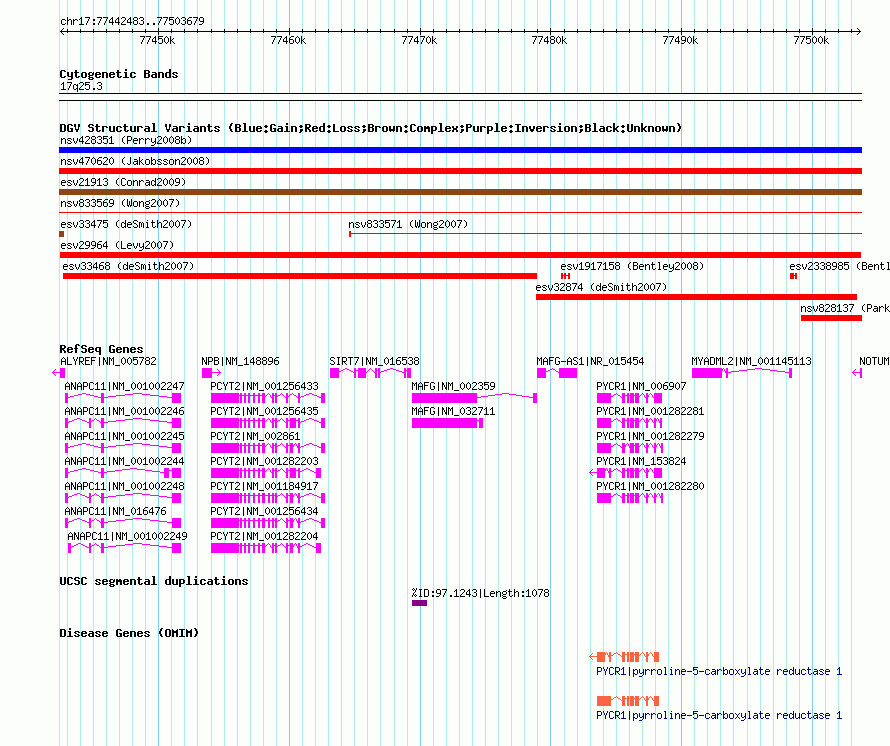Click the small brown esv33475 (deSmith2007) marker
This screenshot has width=890, height=746.
pos(62,234)
